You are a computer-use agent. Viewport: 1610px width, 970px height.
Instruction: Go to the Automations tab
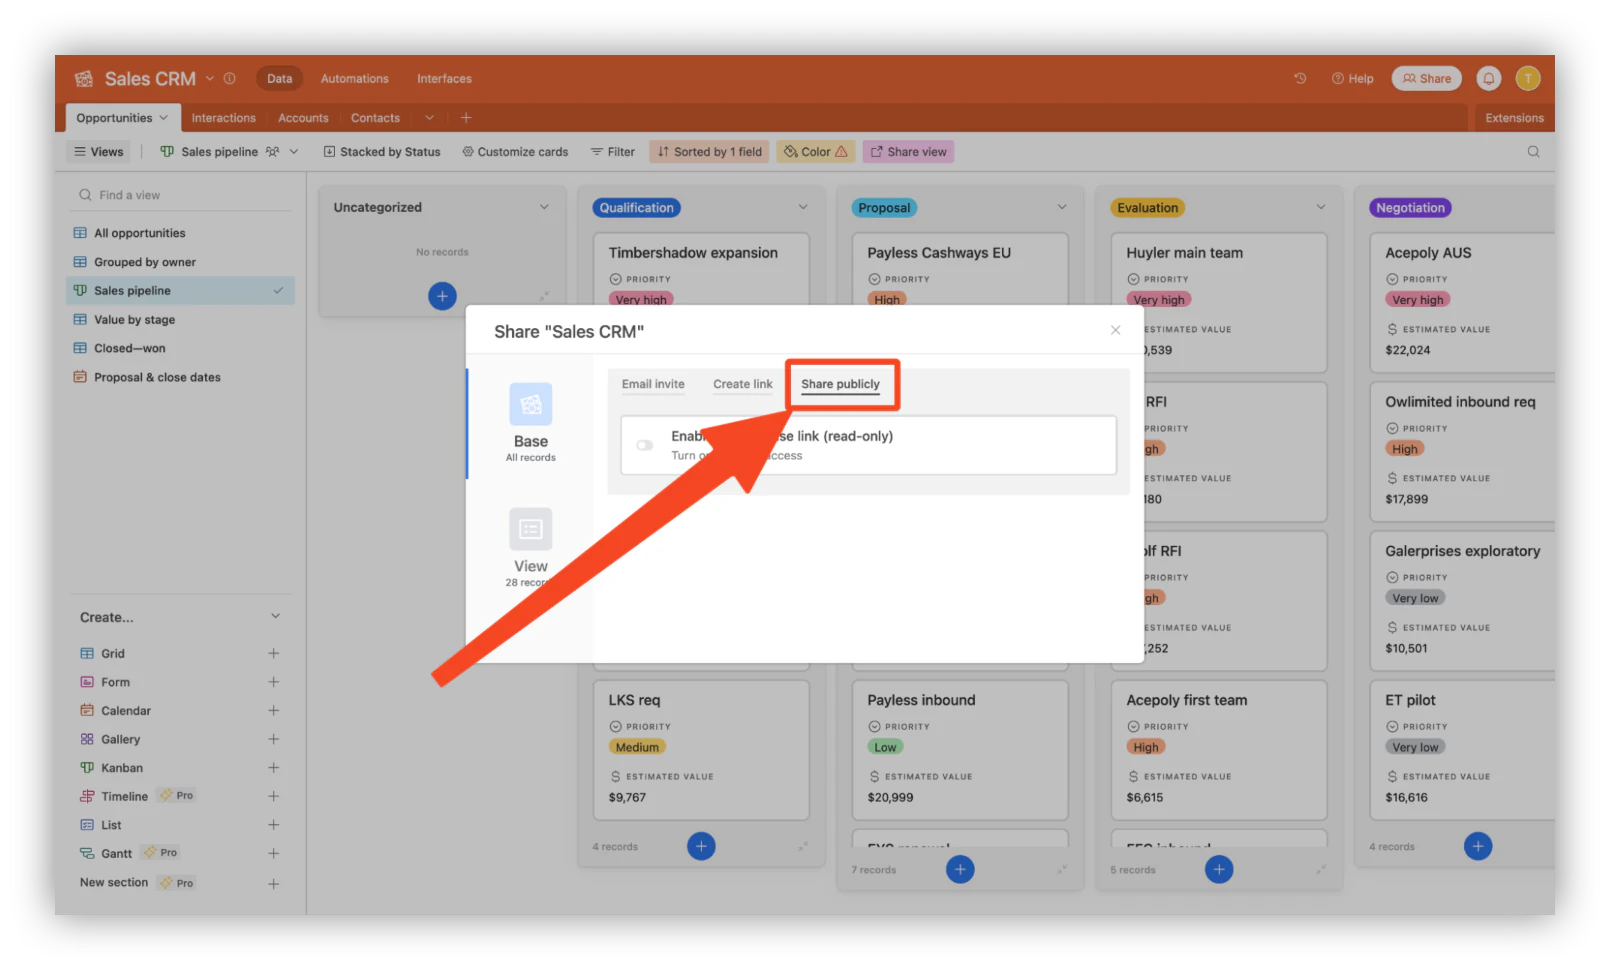(355, 78)
